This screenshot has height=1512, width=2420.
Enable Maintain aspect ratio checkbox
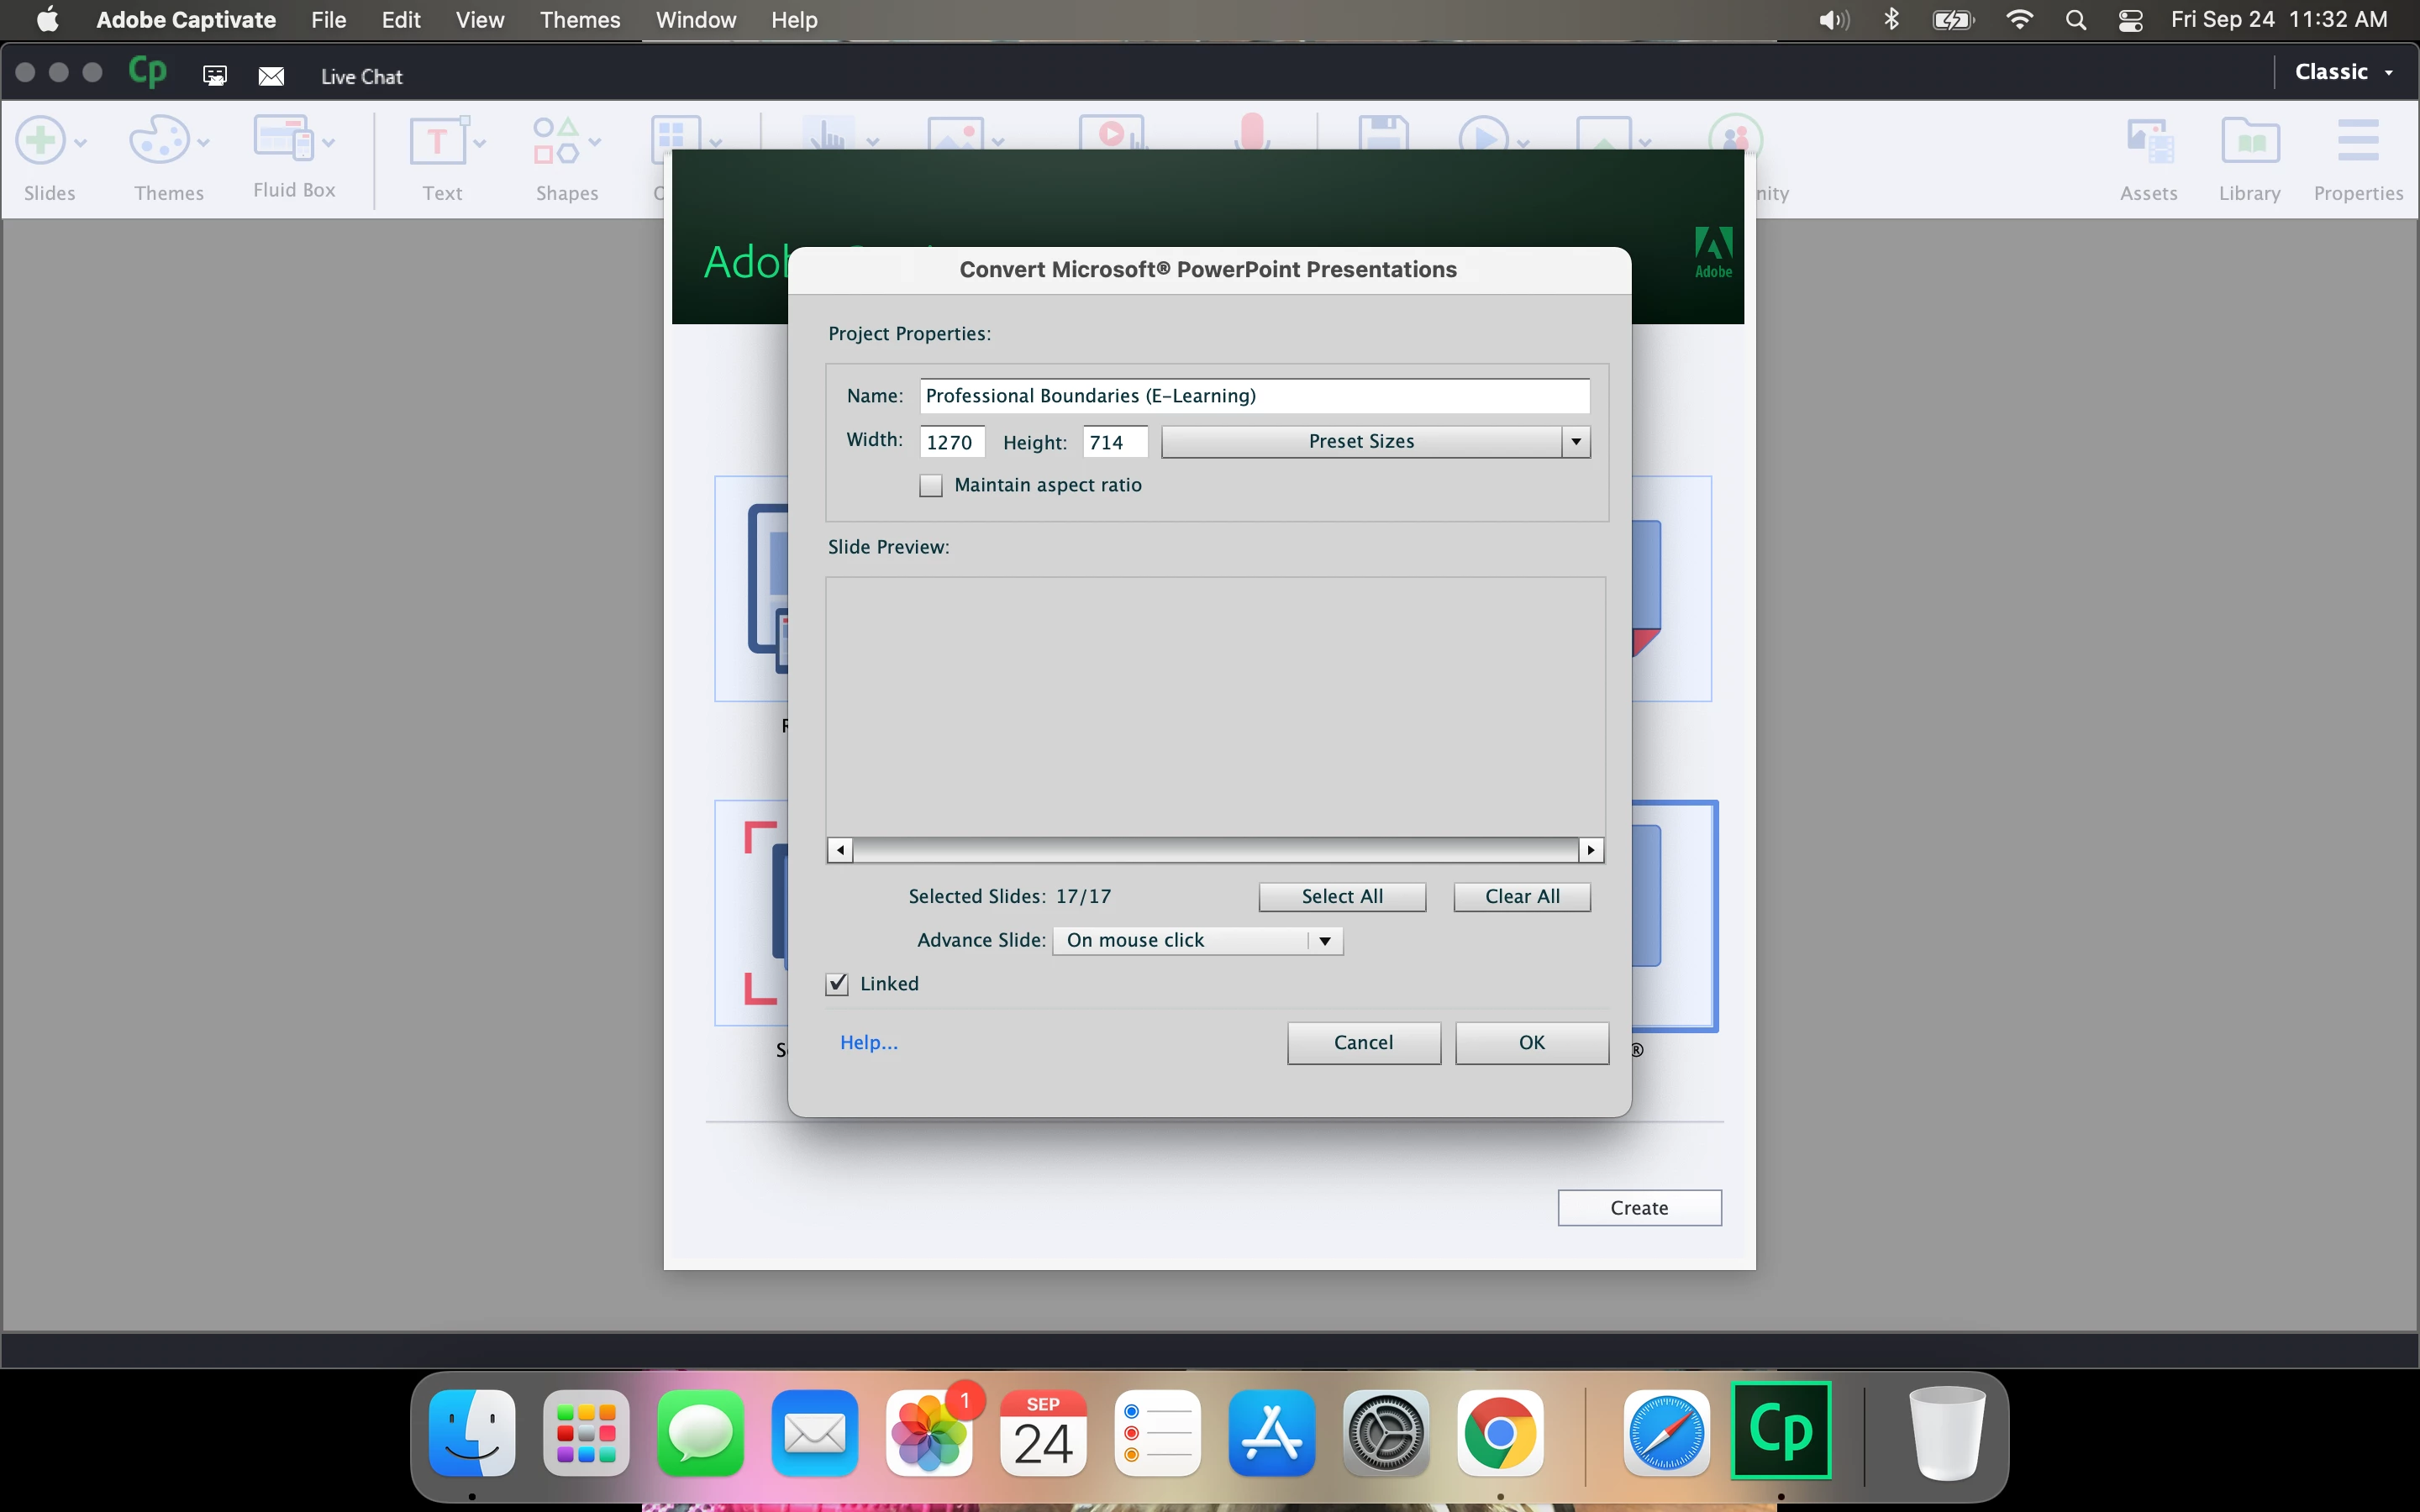(x=931, y=486)
